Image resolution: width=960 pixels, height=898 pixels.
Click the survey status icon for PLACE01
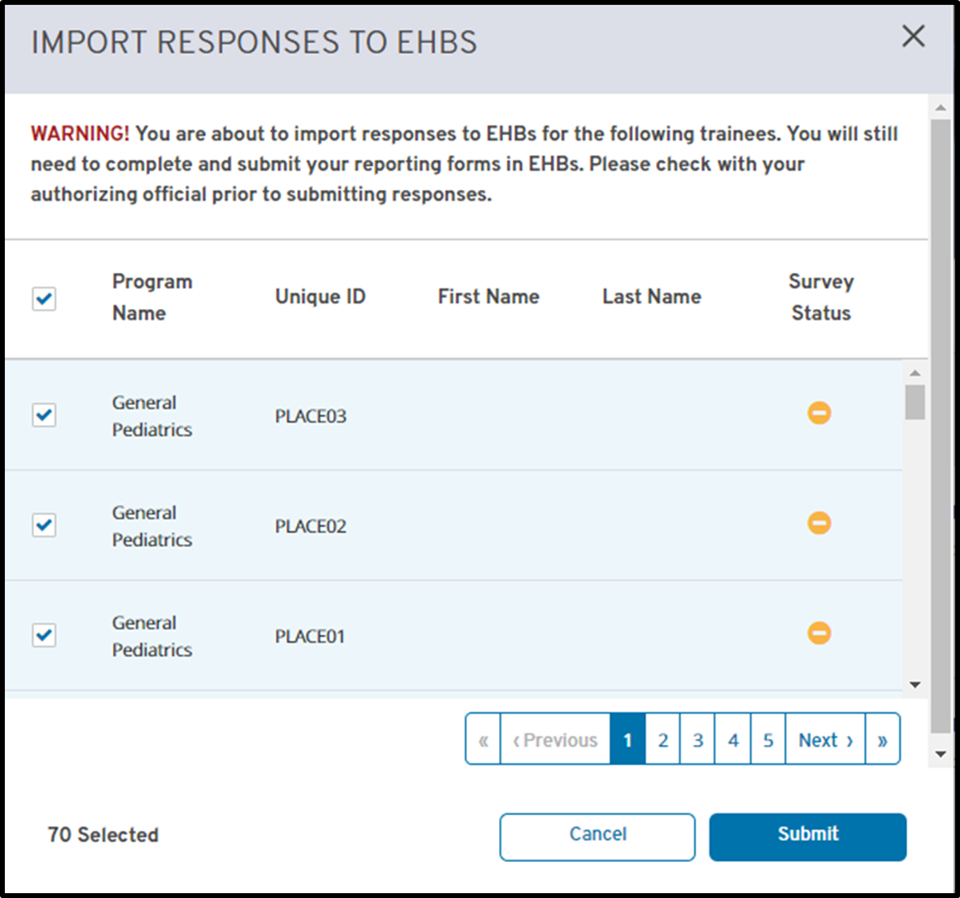pos(819,633)
